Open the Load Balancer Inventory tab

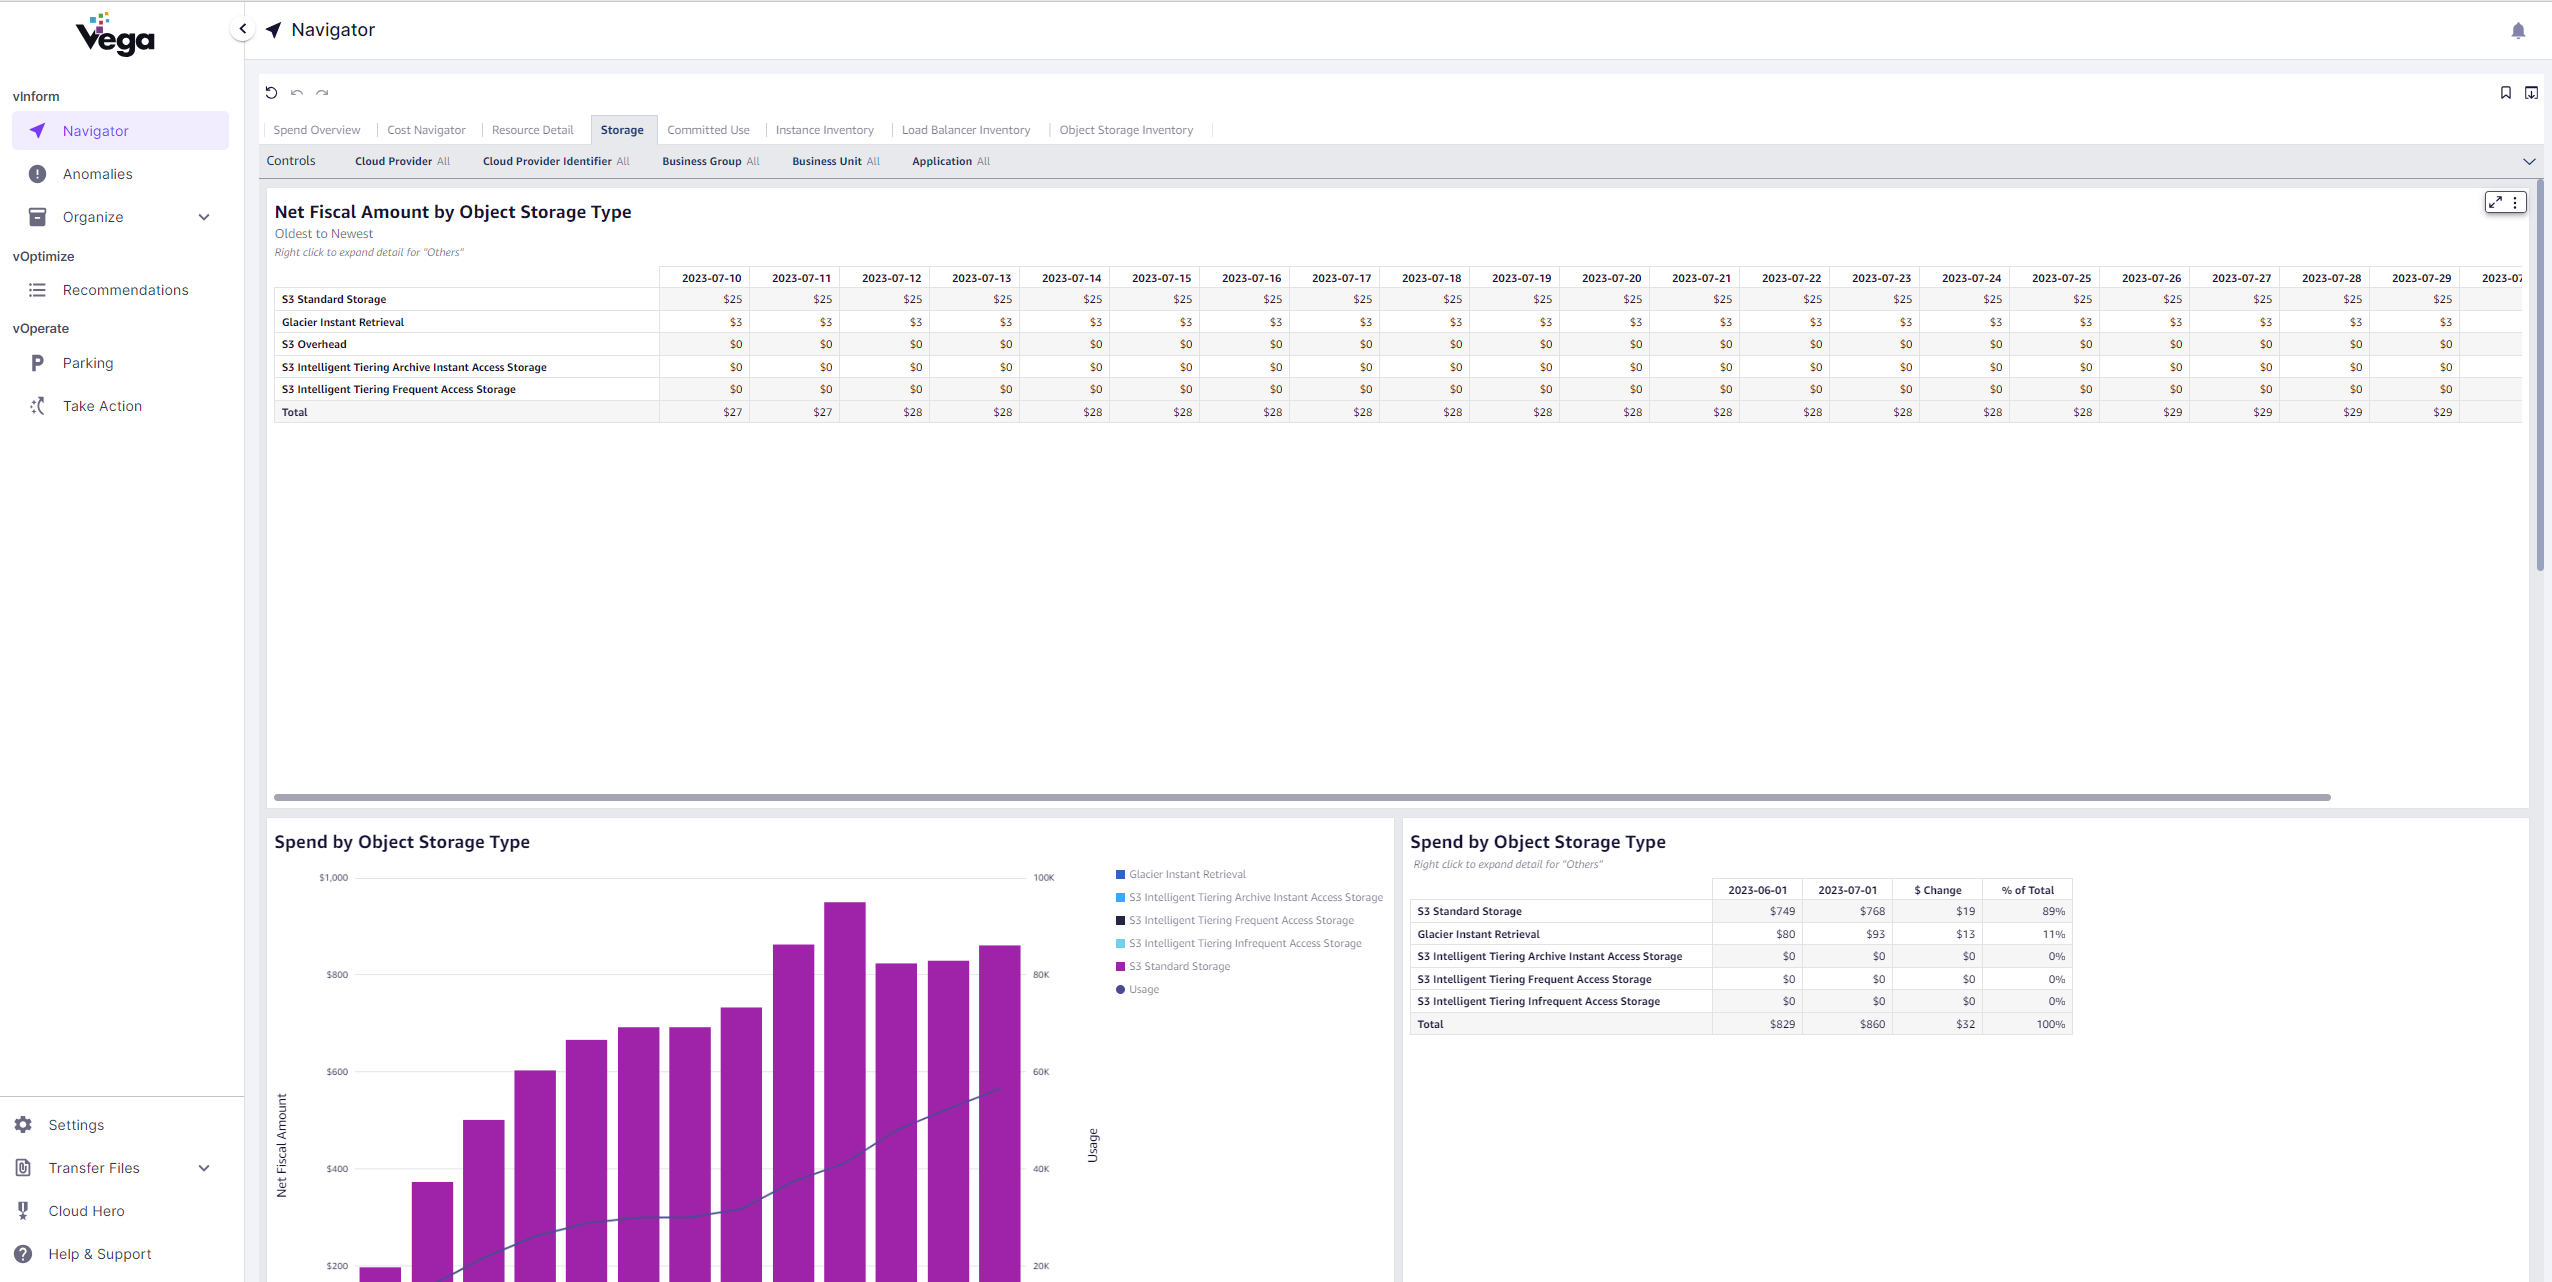pos(965,130)
